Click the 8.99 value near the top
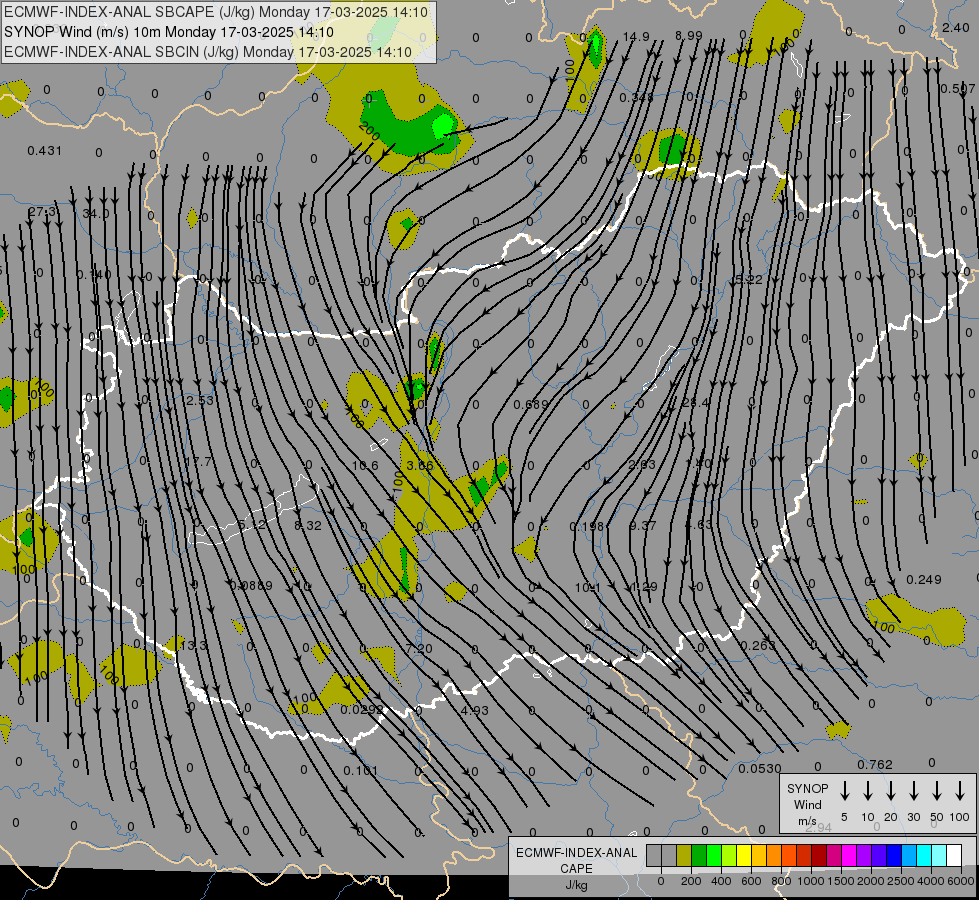Screen dimensions: 979x900 click(689, 36)
